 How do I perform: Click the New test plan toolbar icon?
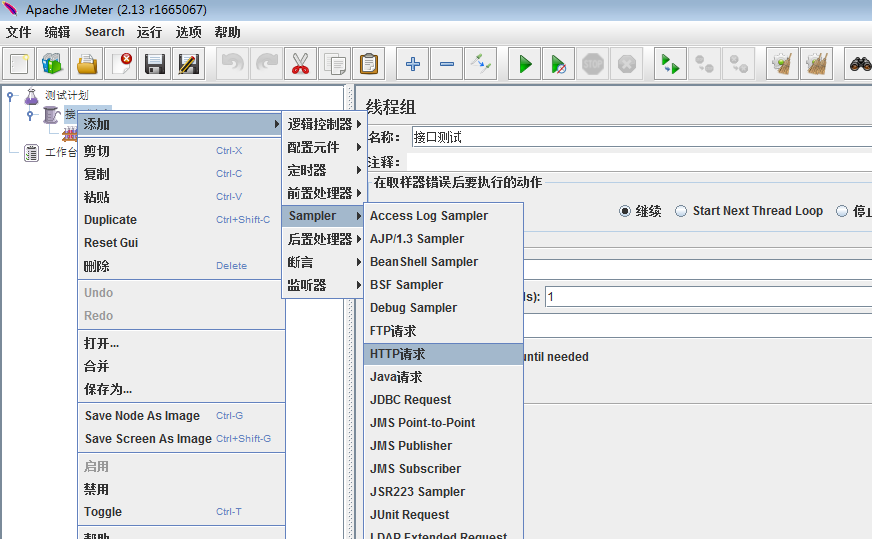19,64
